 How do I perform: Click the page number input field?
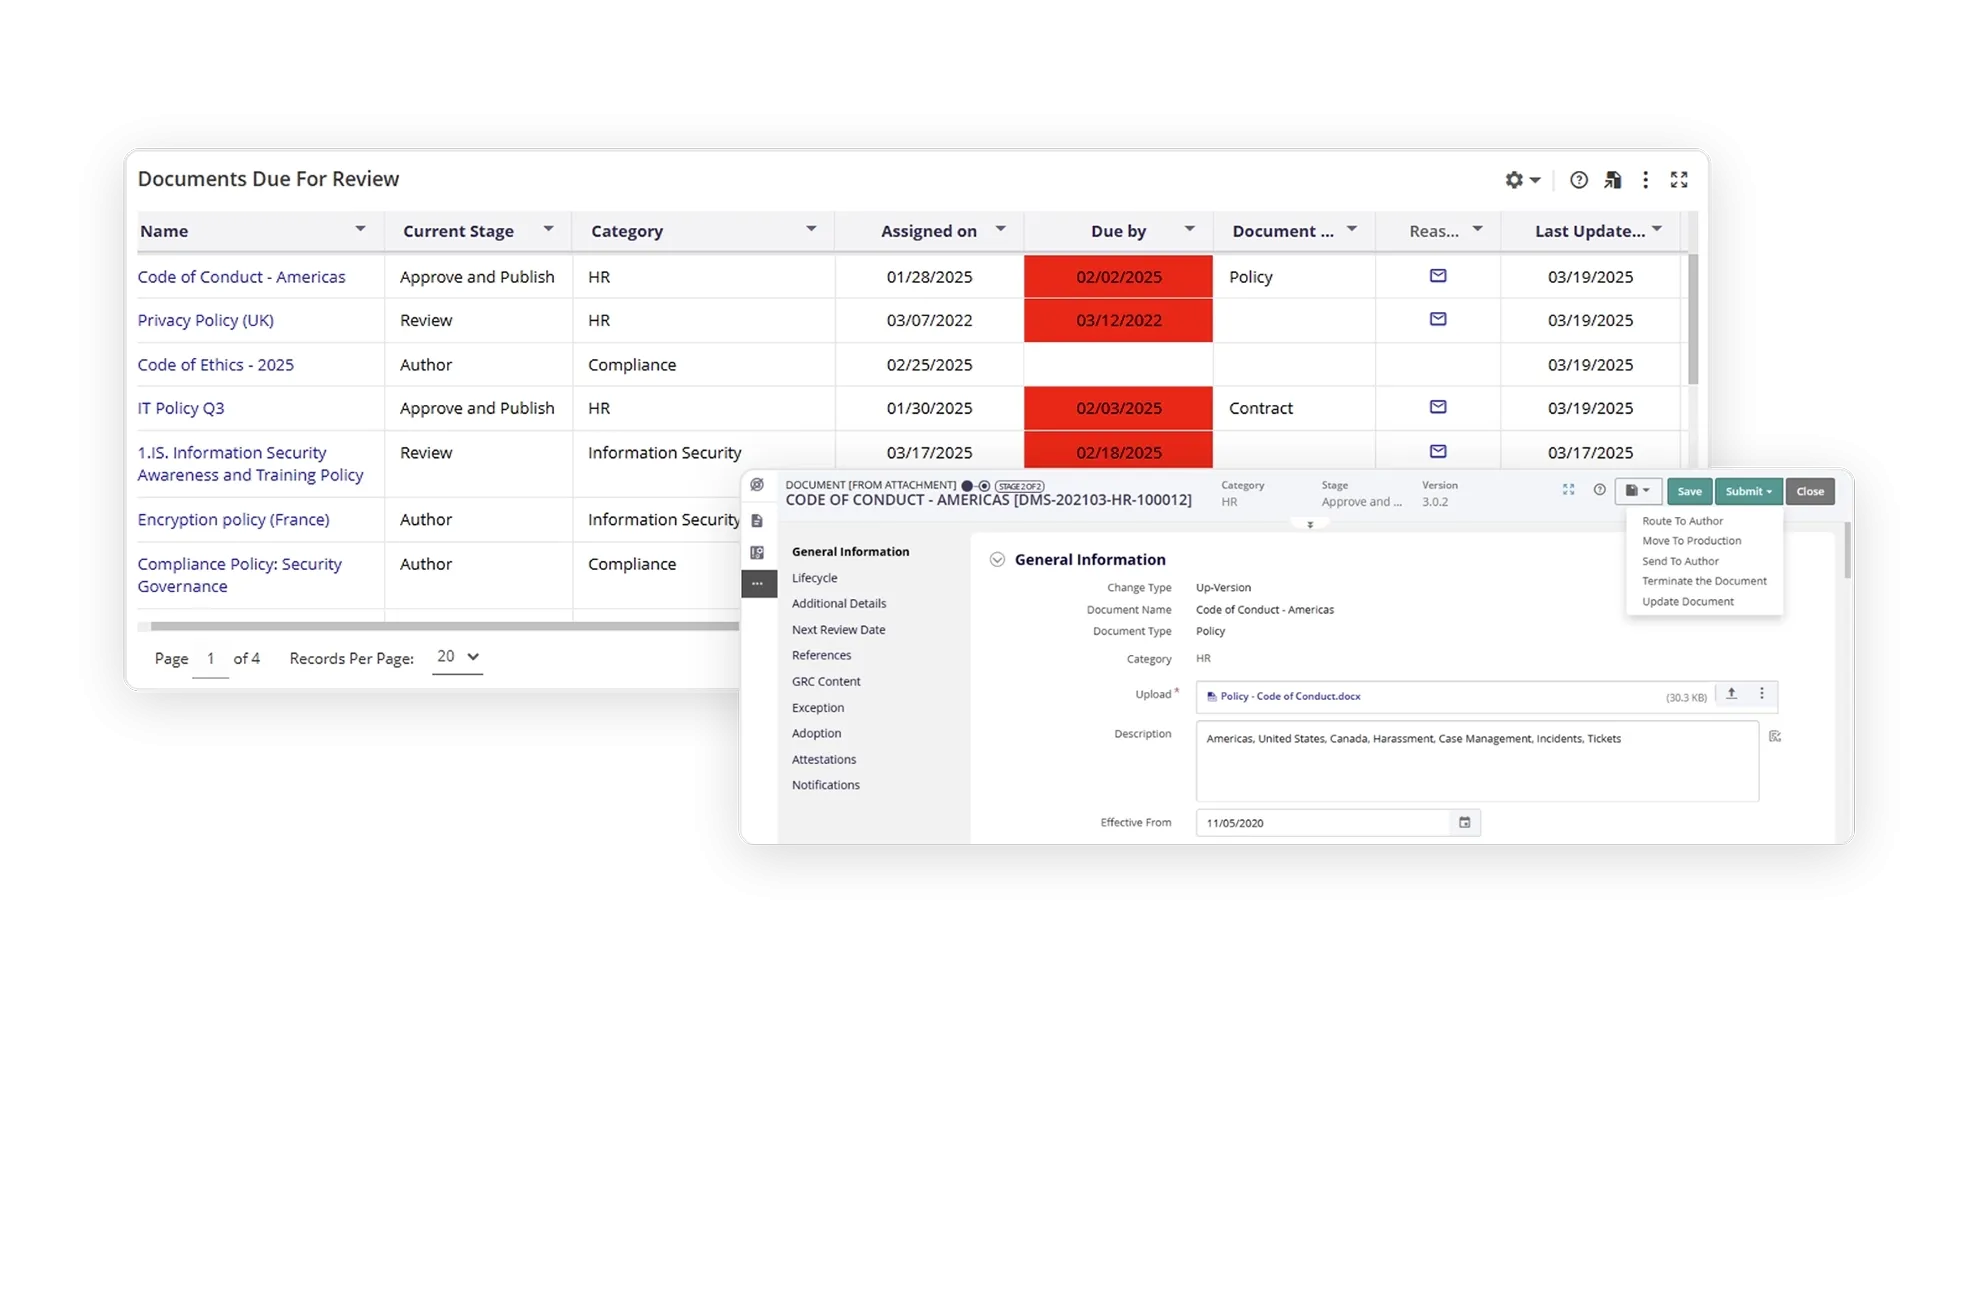point(210,658)
